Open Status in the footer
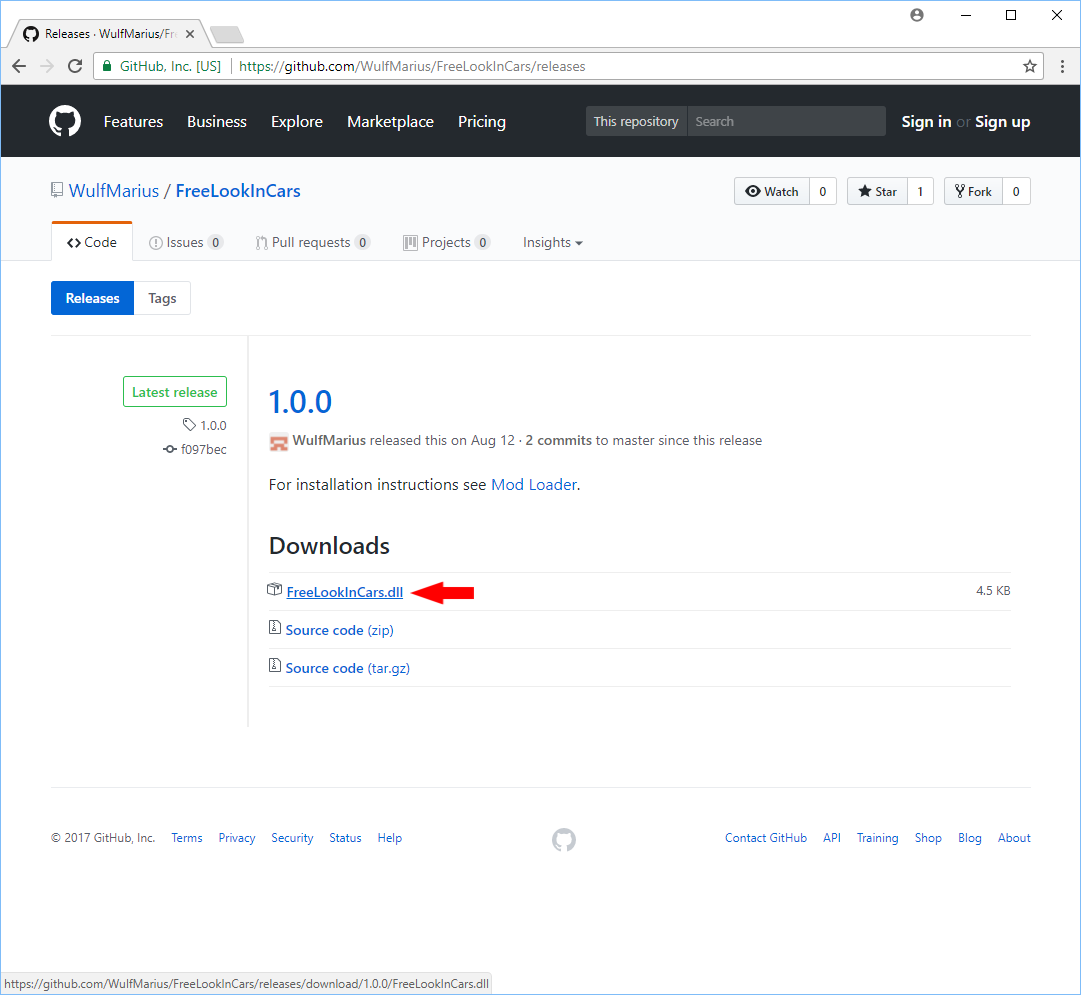Viewport: 1081px width, 995px height. click(x=345, y=838)
